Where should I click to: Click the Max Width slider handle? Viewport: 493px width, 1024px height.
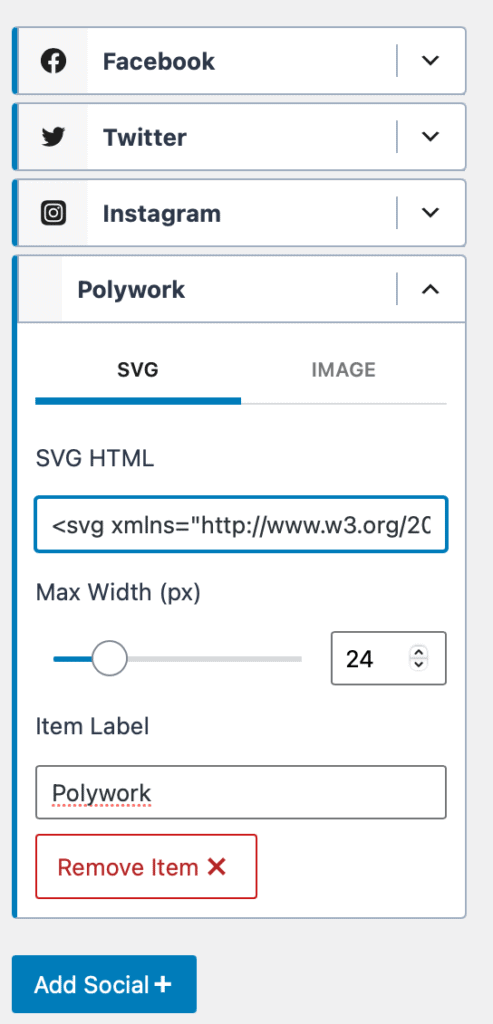(109, 658)
